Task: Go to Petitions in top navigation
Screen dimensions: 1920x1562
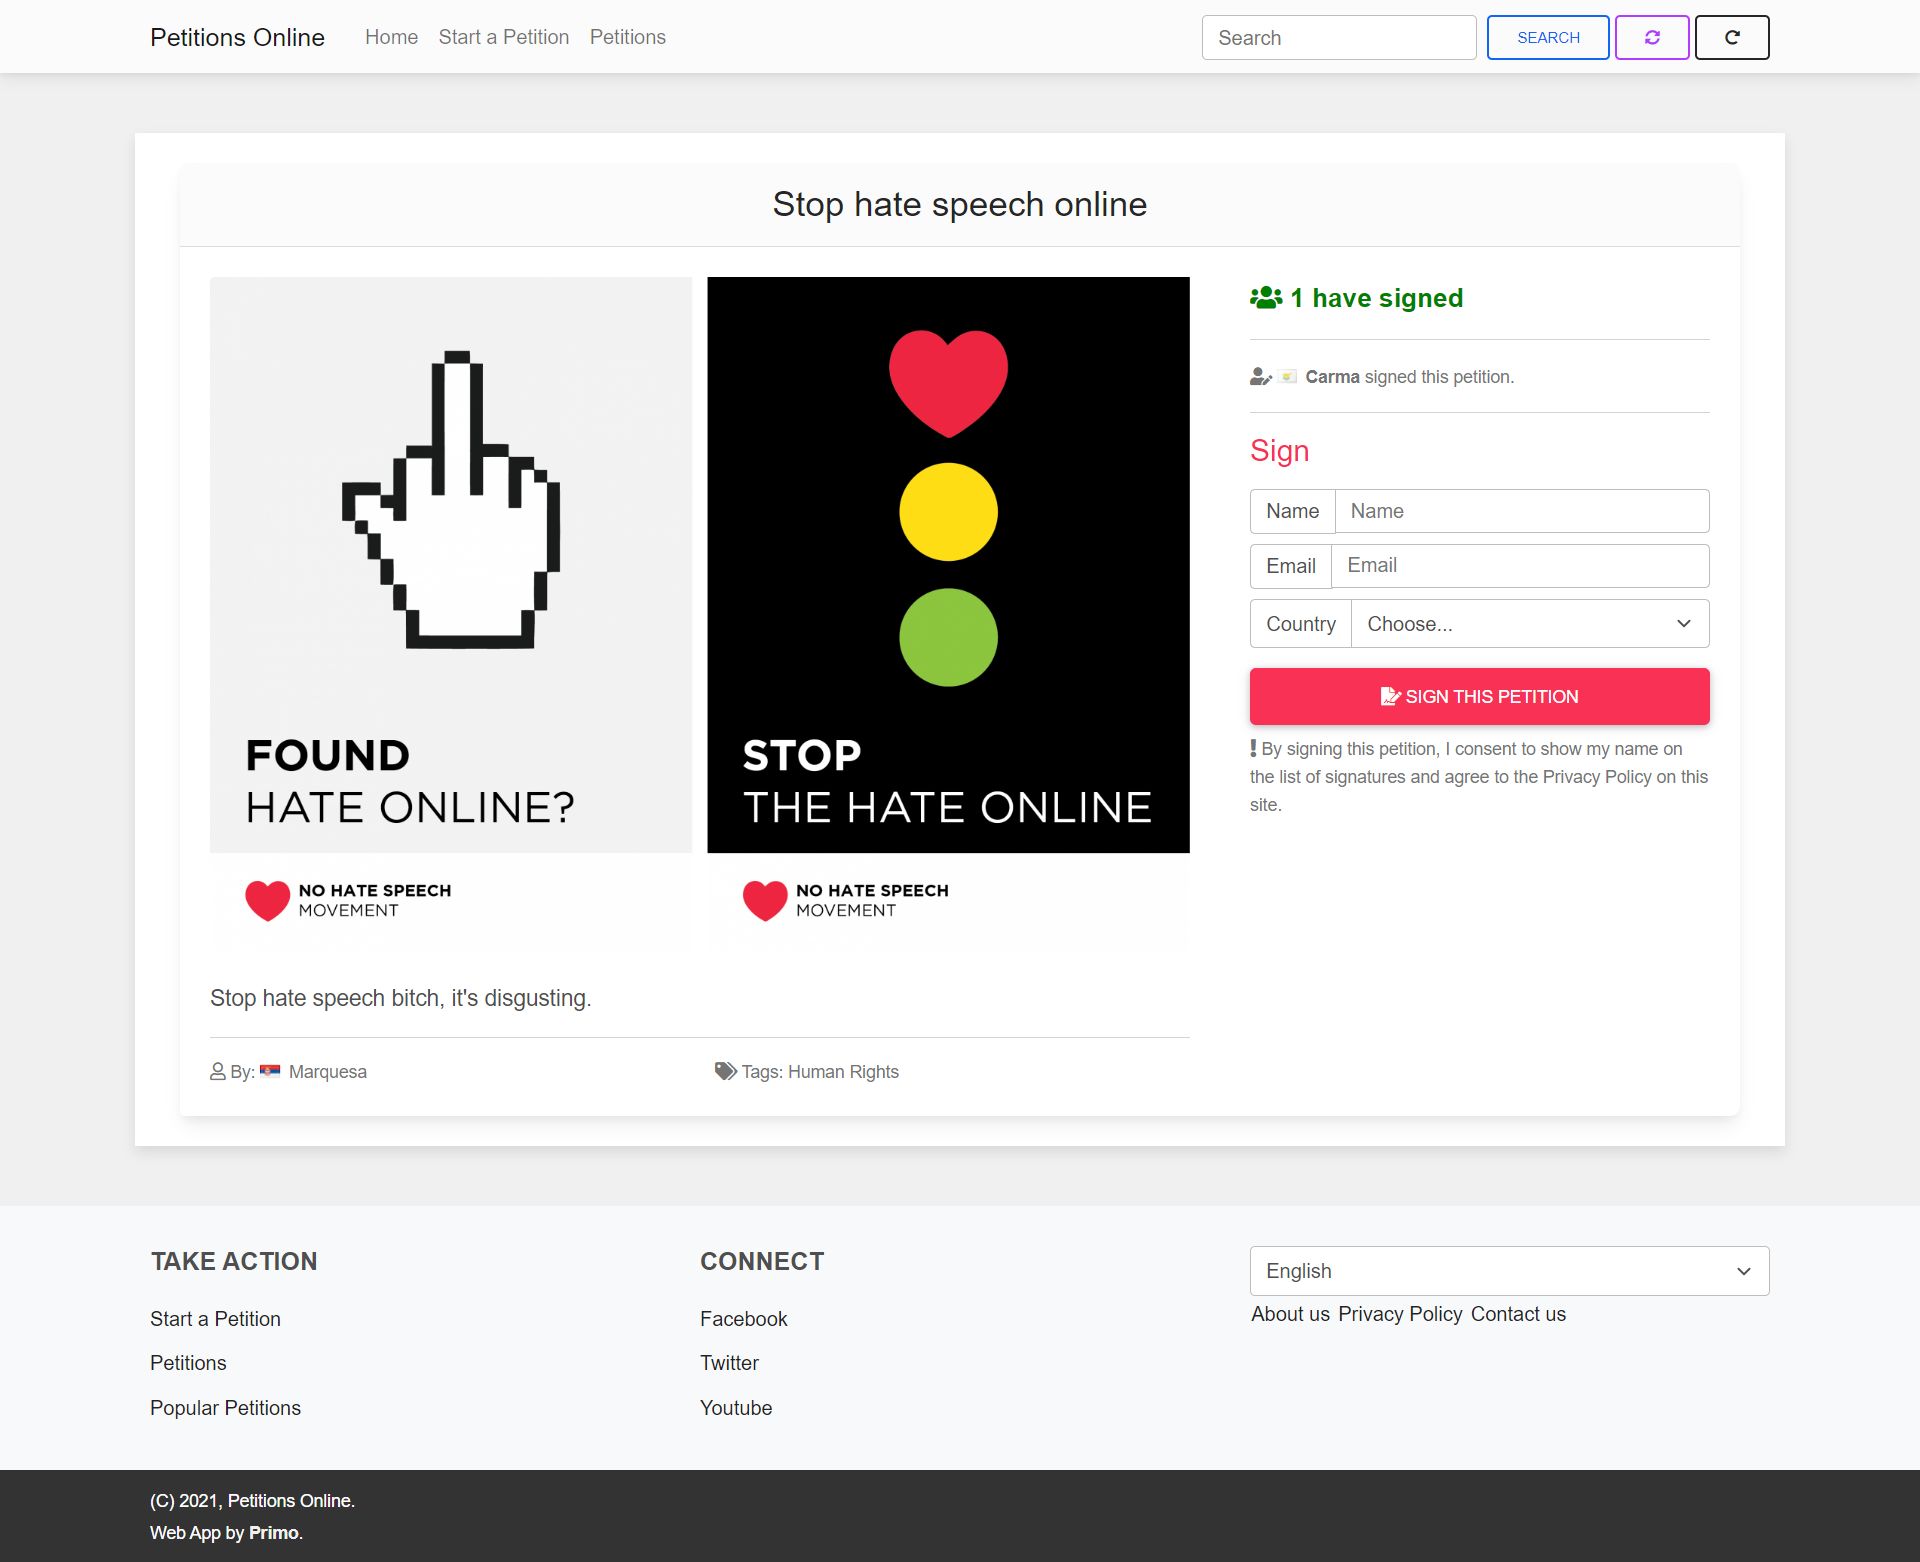Action: point(627,37)
